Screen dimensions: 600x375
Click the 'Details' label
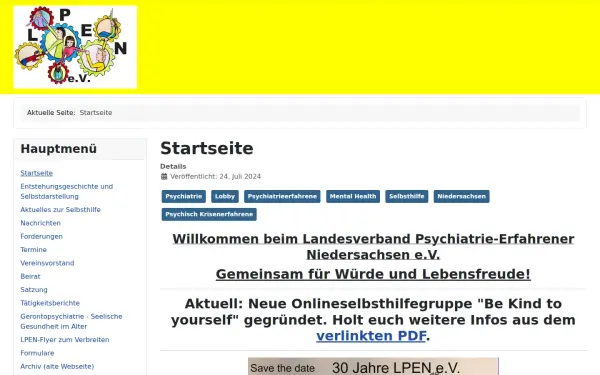tap(173, 166)
